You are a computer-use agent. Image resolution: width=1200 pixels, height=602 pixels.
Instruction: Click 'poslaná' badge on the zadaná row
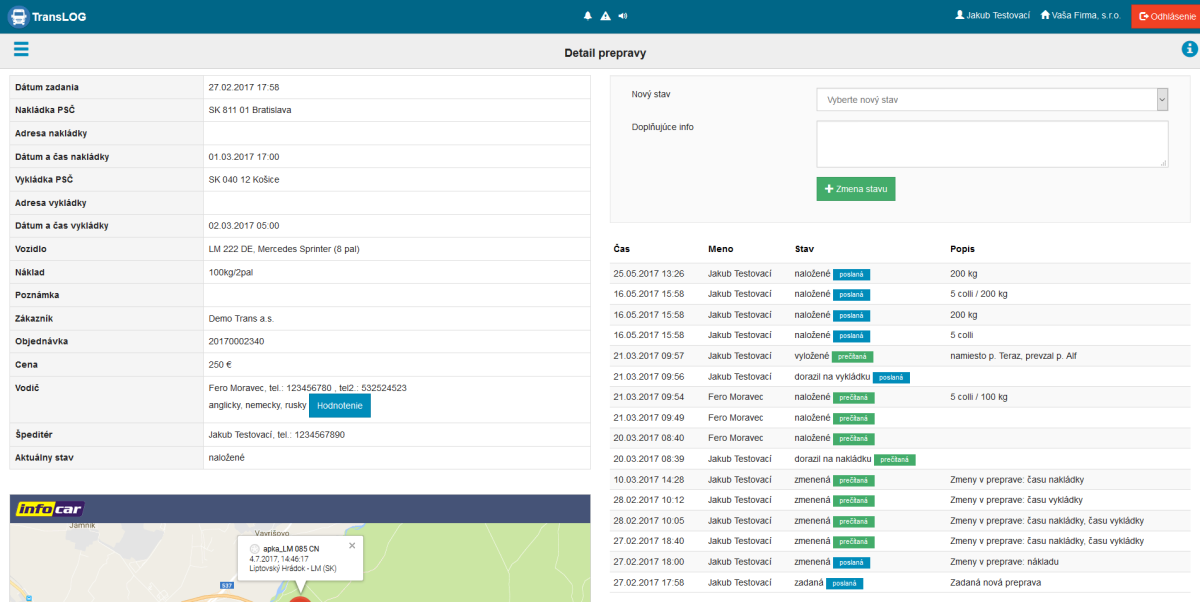click(x=844, y=583)
